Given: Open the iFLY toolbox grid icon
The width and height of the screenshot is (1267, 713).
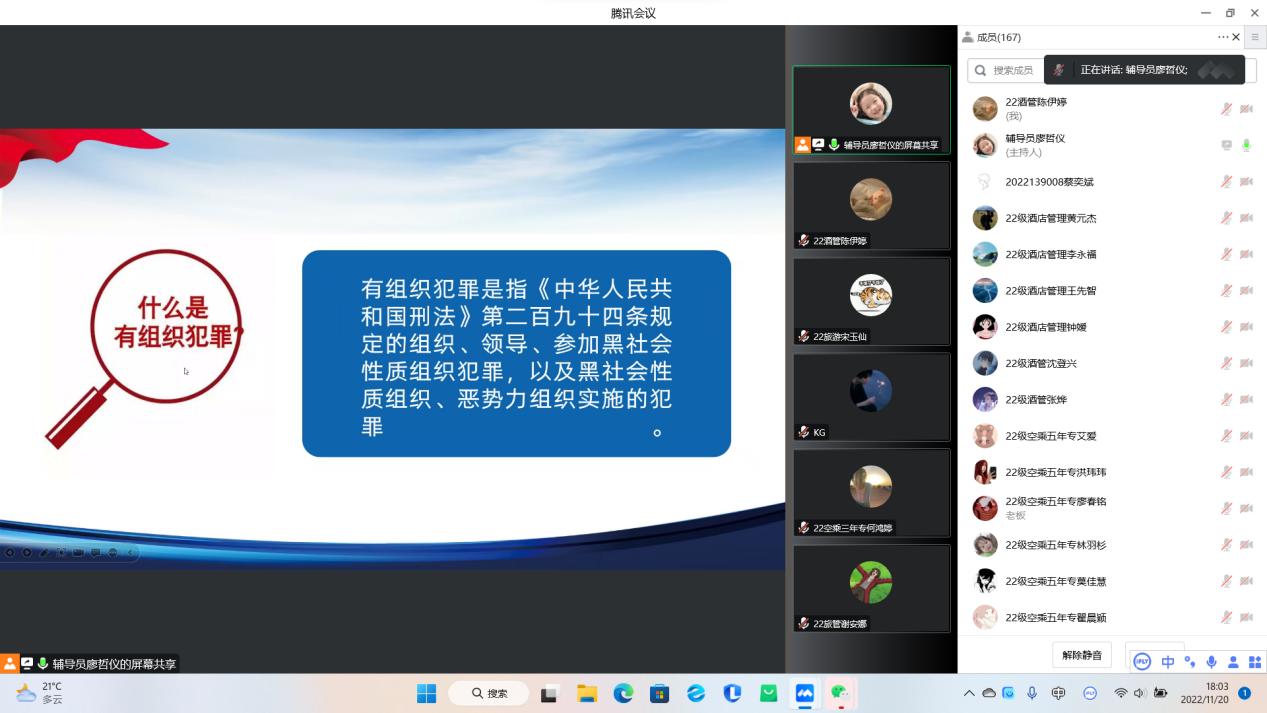Looking at the screenshot, I should (1254, 662).
